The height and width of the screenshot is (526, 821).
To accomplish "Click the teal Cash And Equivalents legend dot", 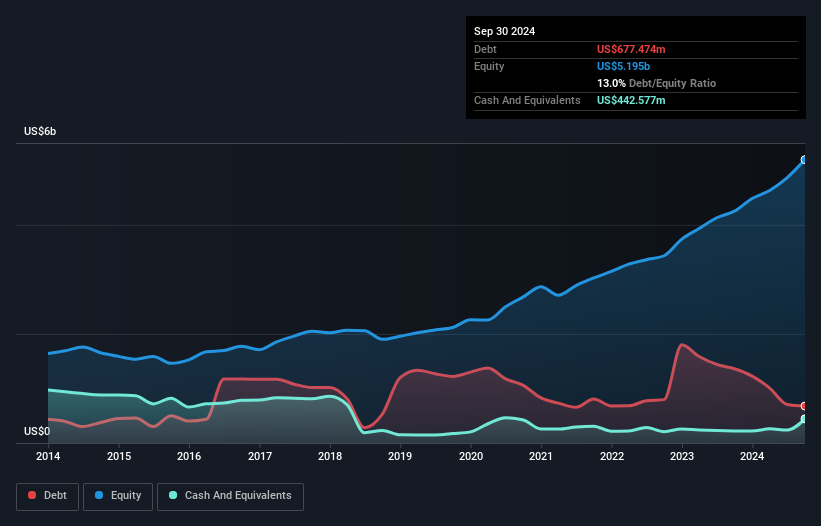I will coord(173,495).
